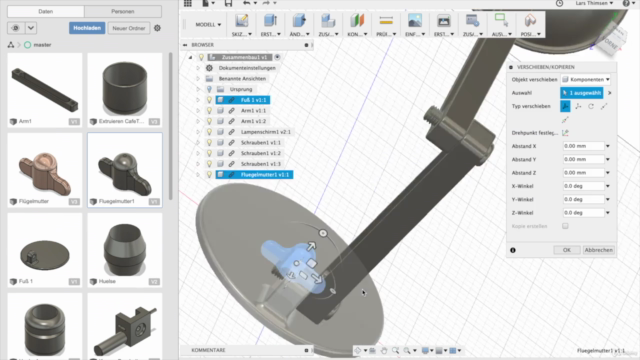Choose the point-to-point move type icon

(604, 106)
